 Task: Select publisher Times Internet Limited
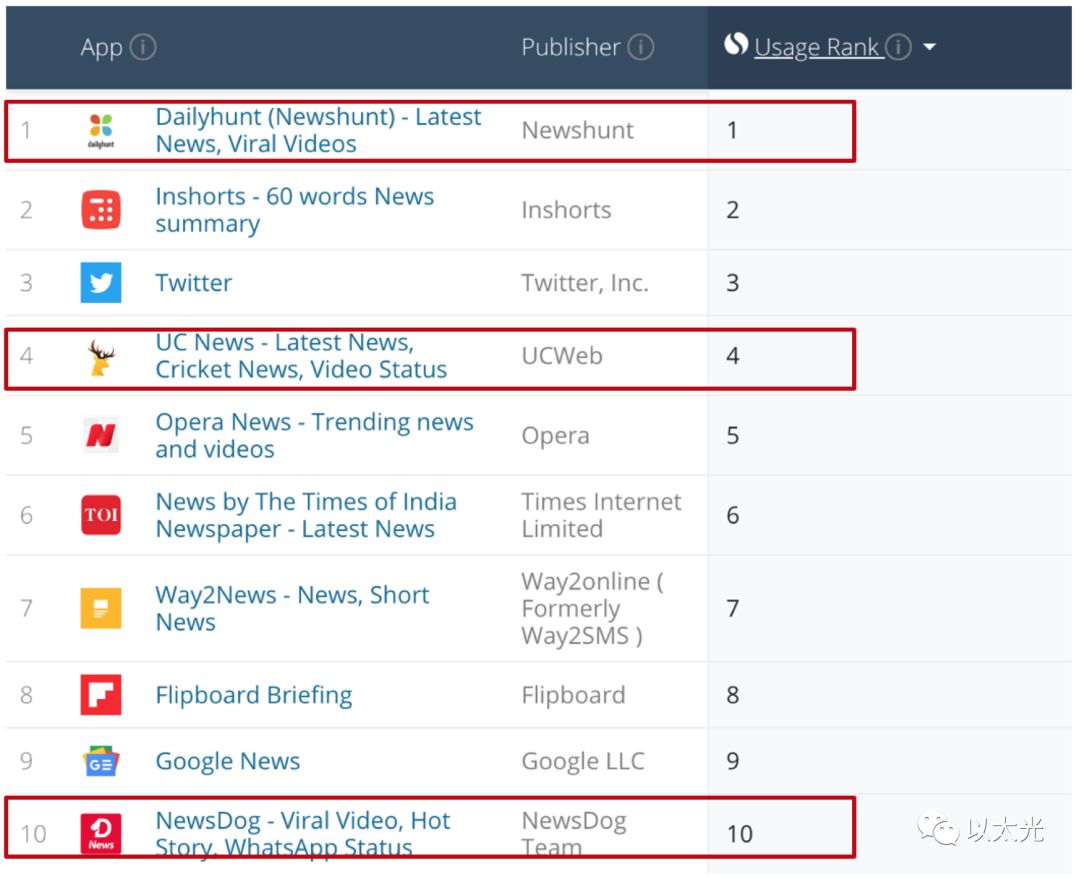pyautogui.click(x=601, y=515)
